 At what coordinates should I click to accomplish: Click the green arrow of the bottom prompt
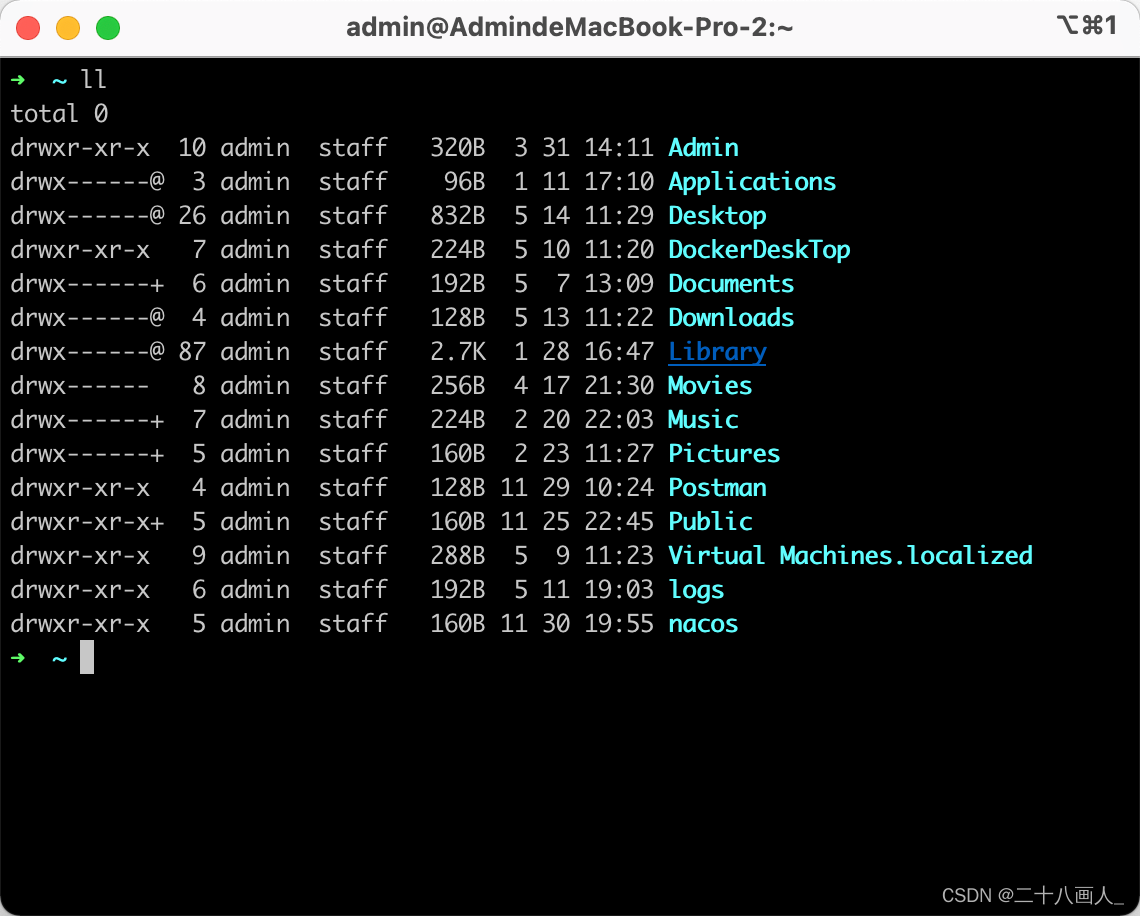tap(18, 658)
